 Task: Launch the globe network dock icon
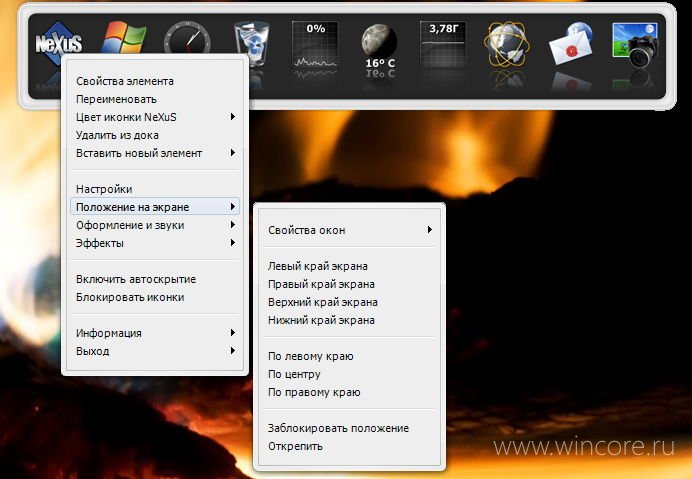coord(507,44)
